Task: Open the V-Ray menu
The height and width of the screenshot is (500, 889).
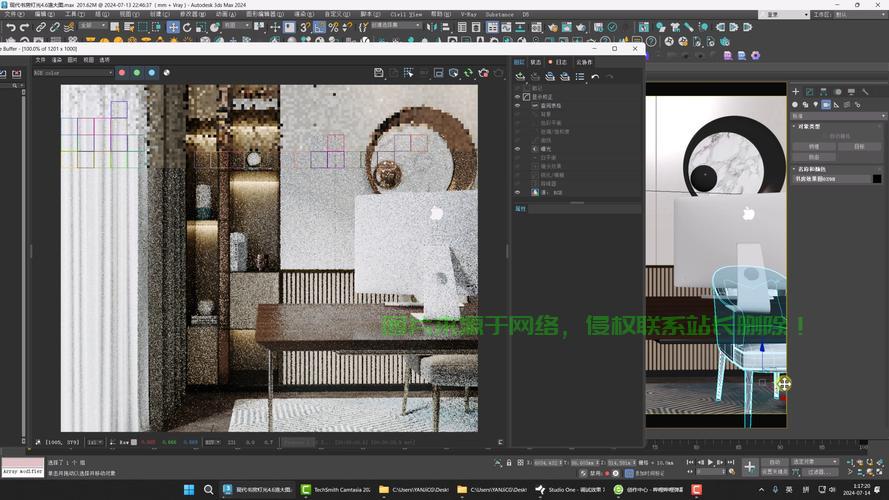Action: 468,15
